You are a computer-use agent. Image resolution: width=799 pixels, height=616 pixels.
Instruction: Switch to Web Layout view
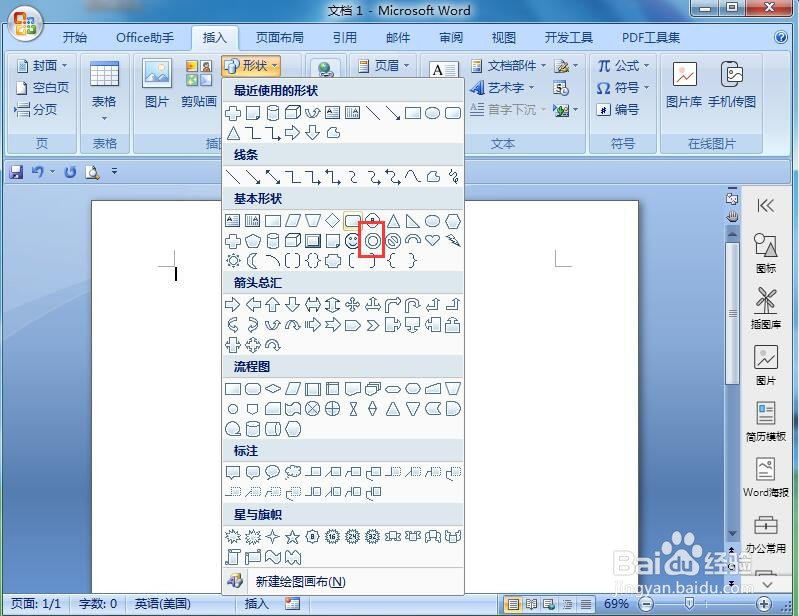tap(549, 604)
